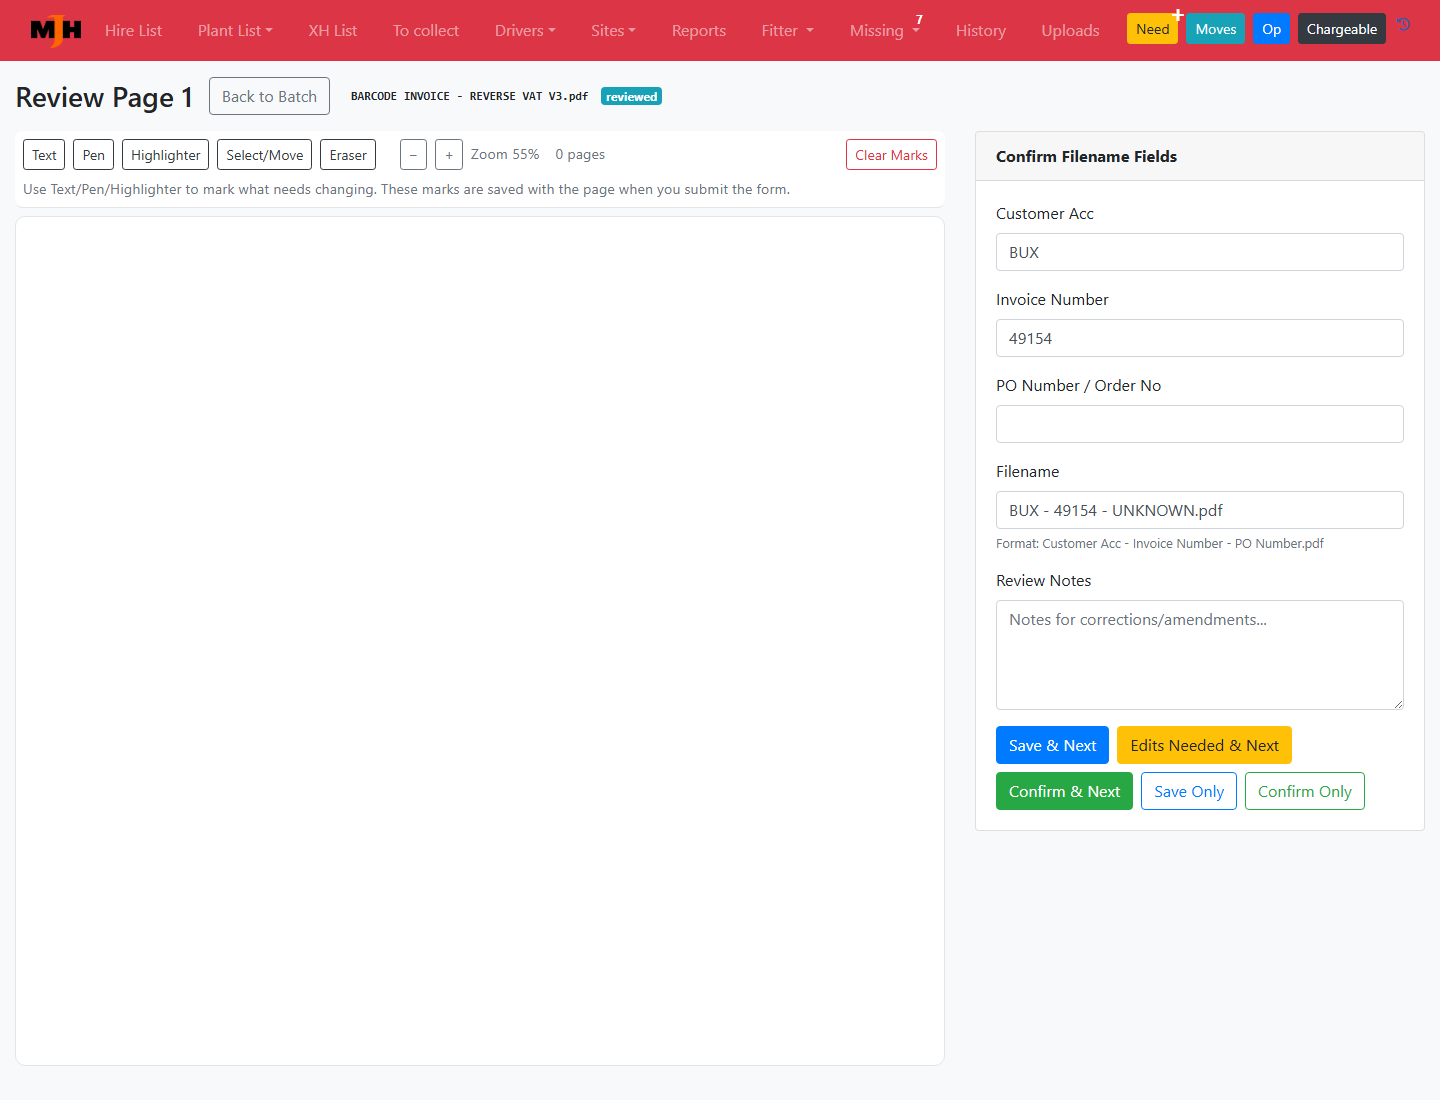Focus the Filename input field

pyautogui.click(x=1200, y=510)
